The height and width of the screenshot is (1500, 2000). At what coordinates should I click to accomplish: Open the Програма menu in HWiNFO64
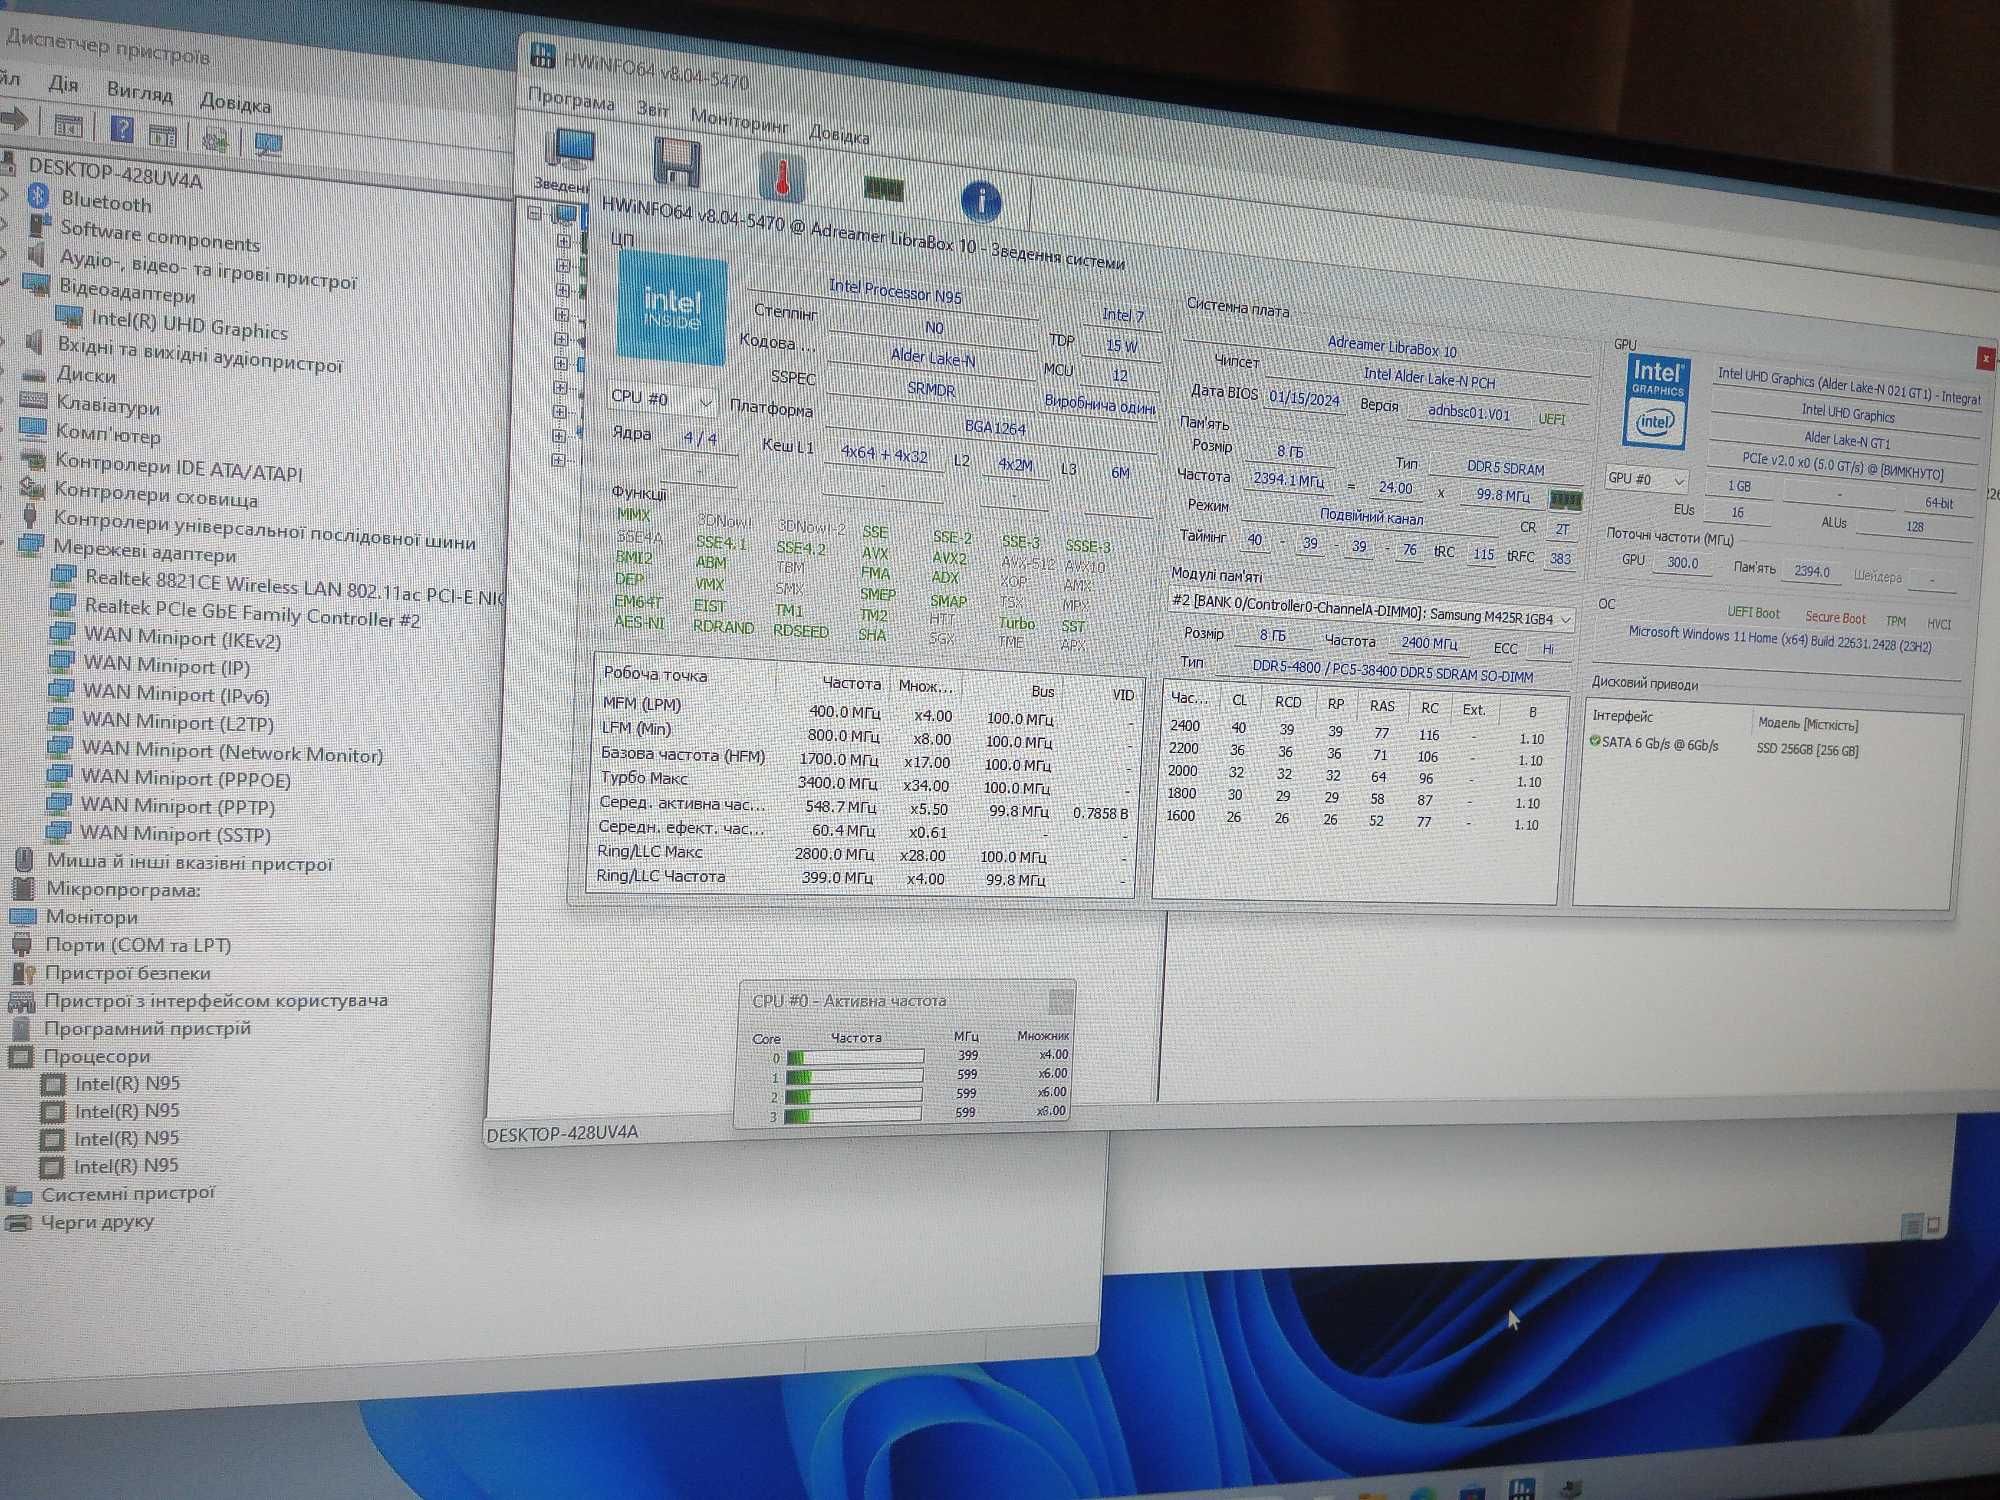(x=571, y=100)
